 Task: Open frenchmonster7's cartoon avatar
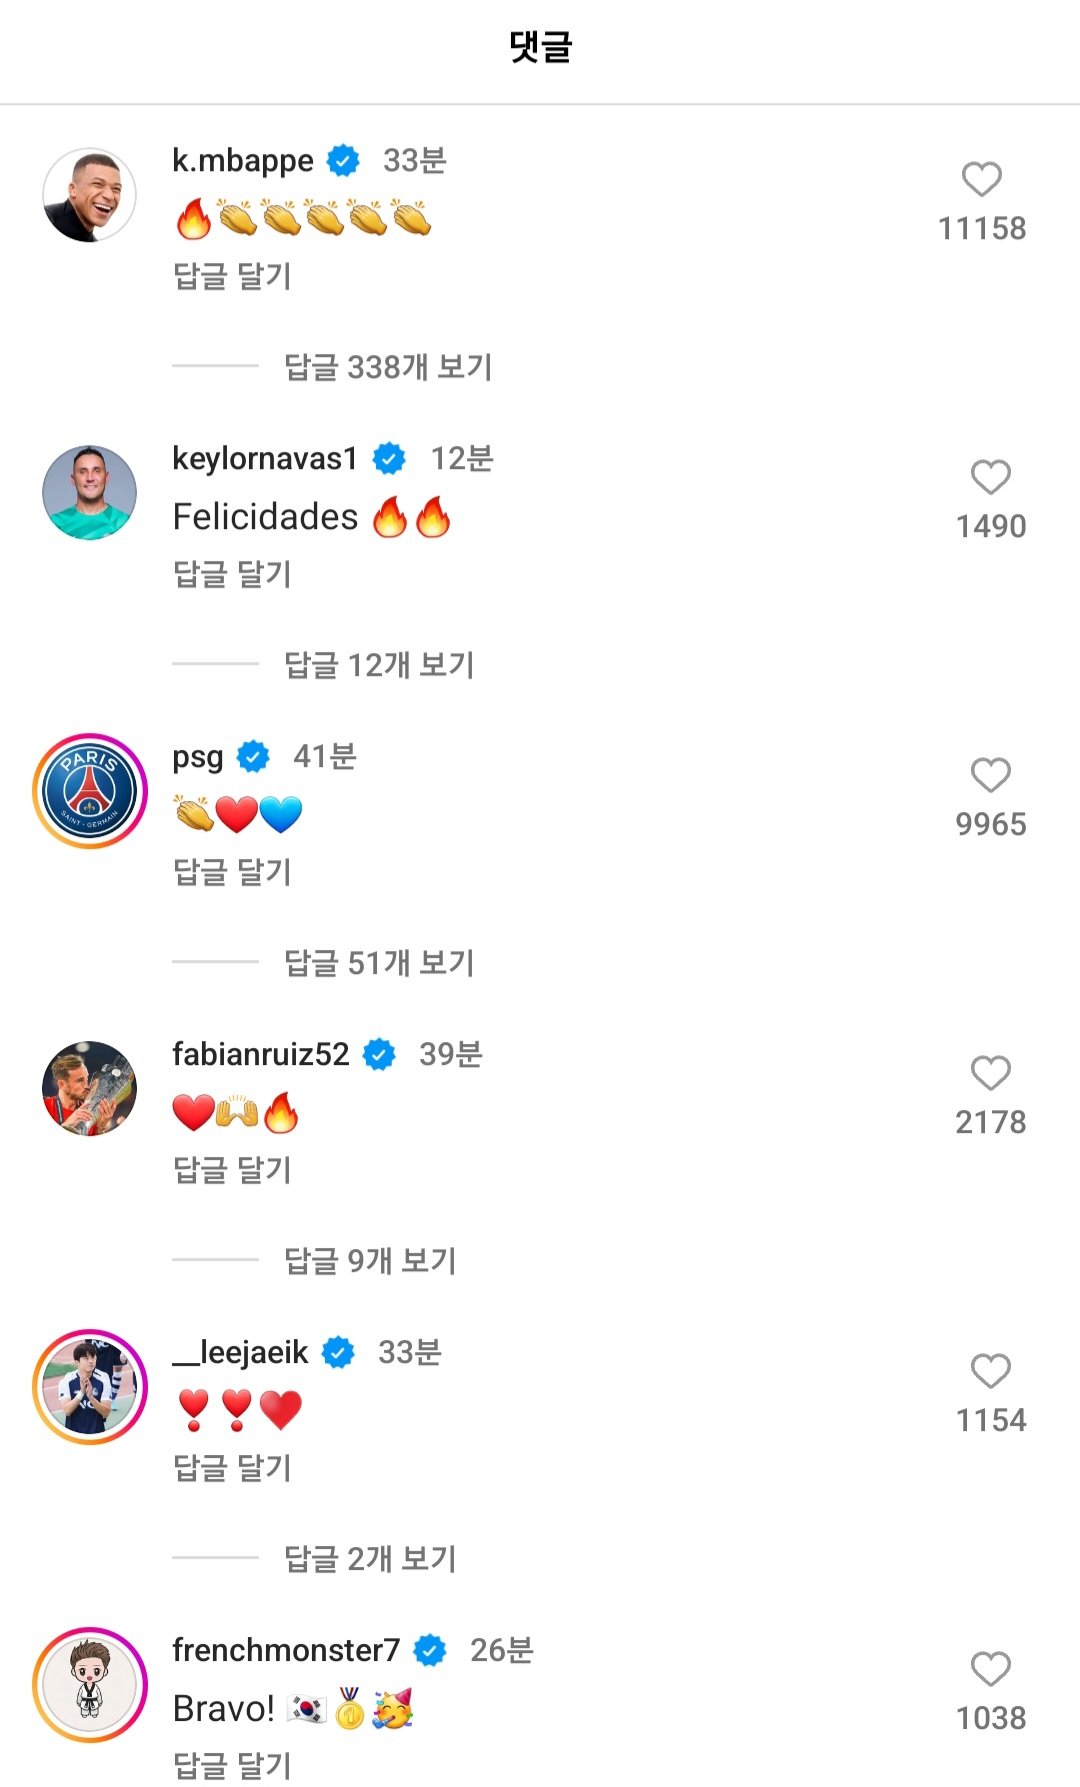[x=90, y=1685]
